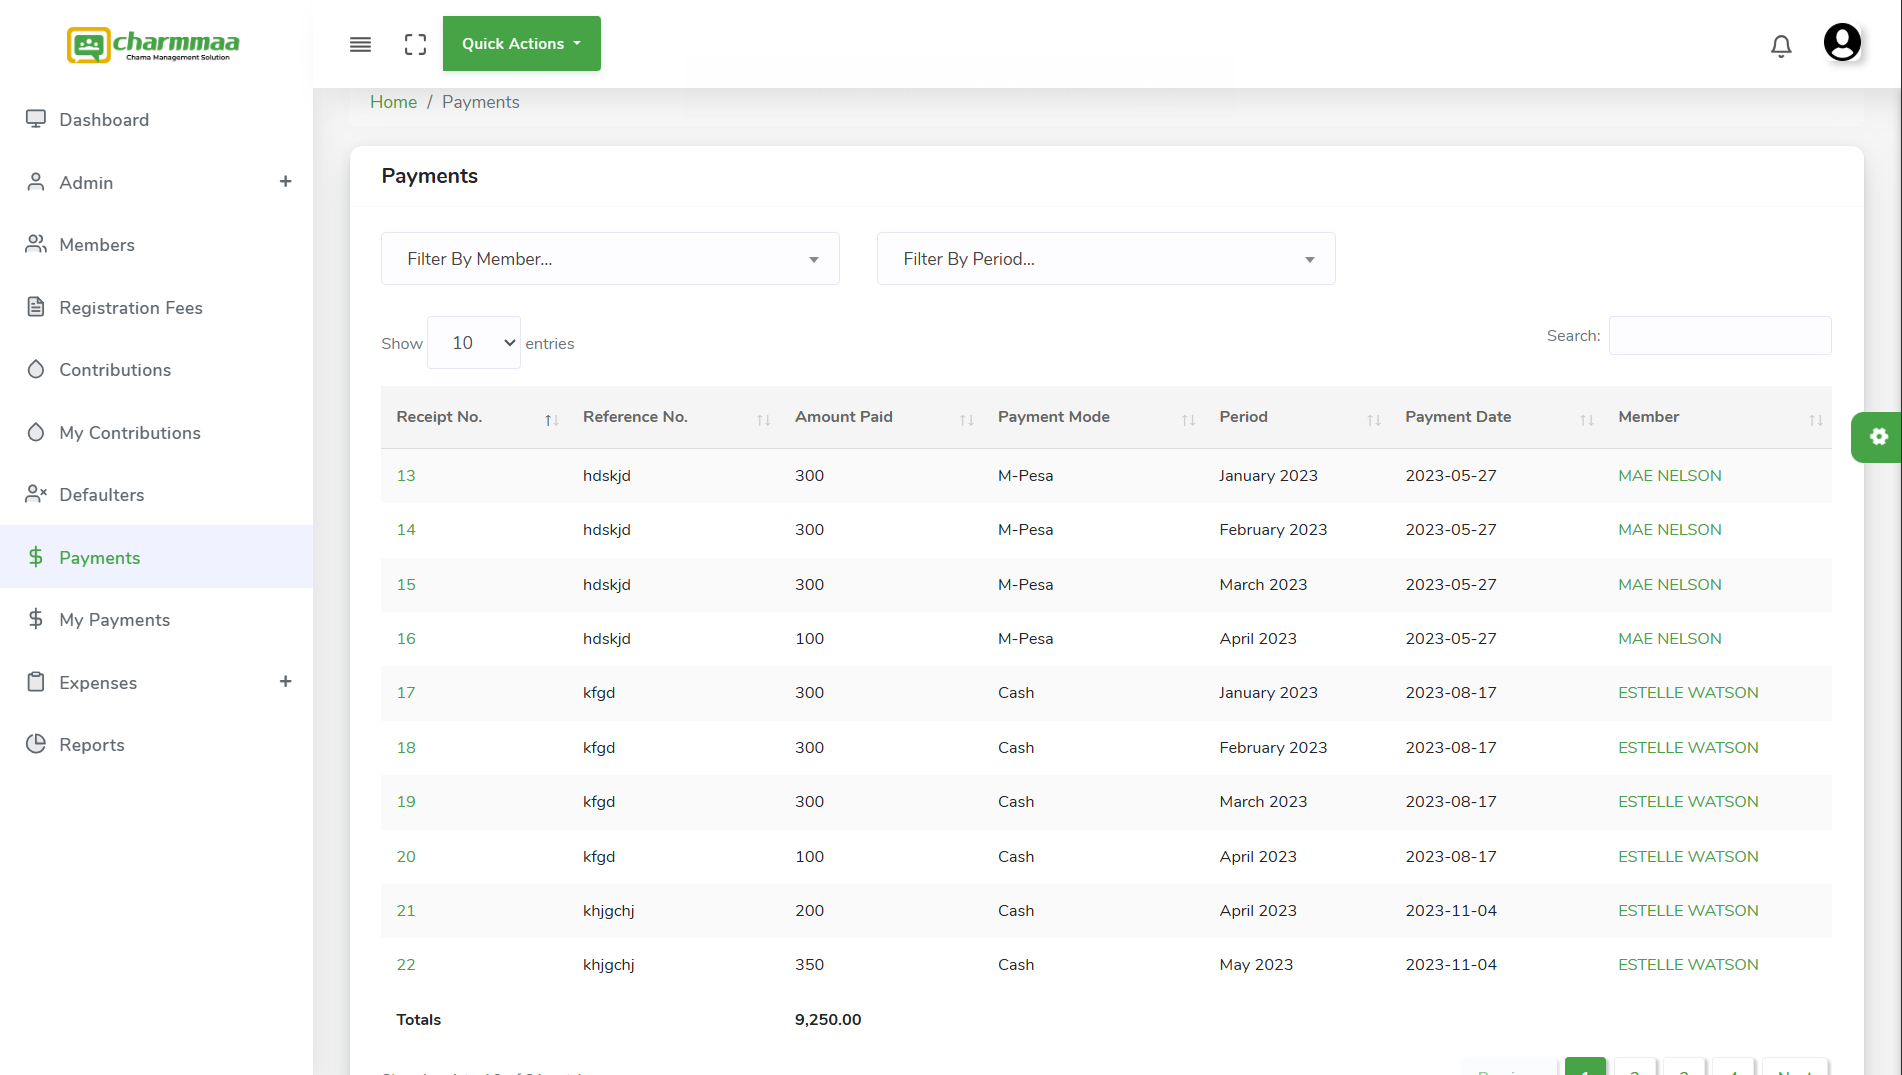Click the Home breadcrumb link
The image size is (1902, 1075).
(393, 101)
